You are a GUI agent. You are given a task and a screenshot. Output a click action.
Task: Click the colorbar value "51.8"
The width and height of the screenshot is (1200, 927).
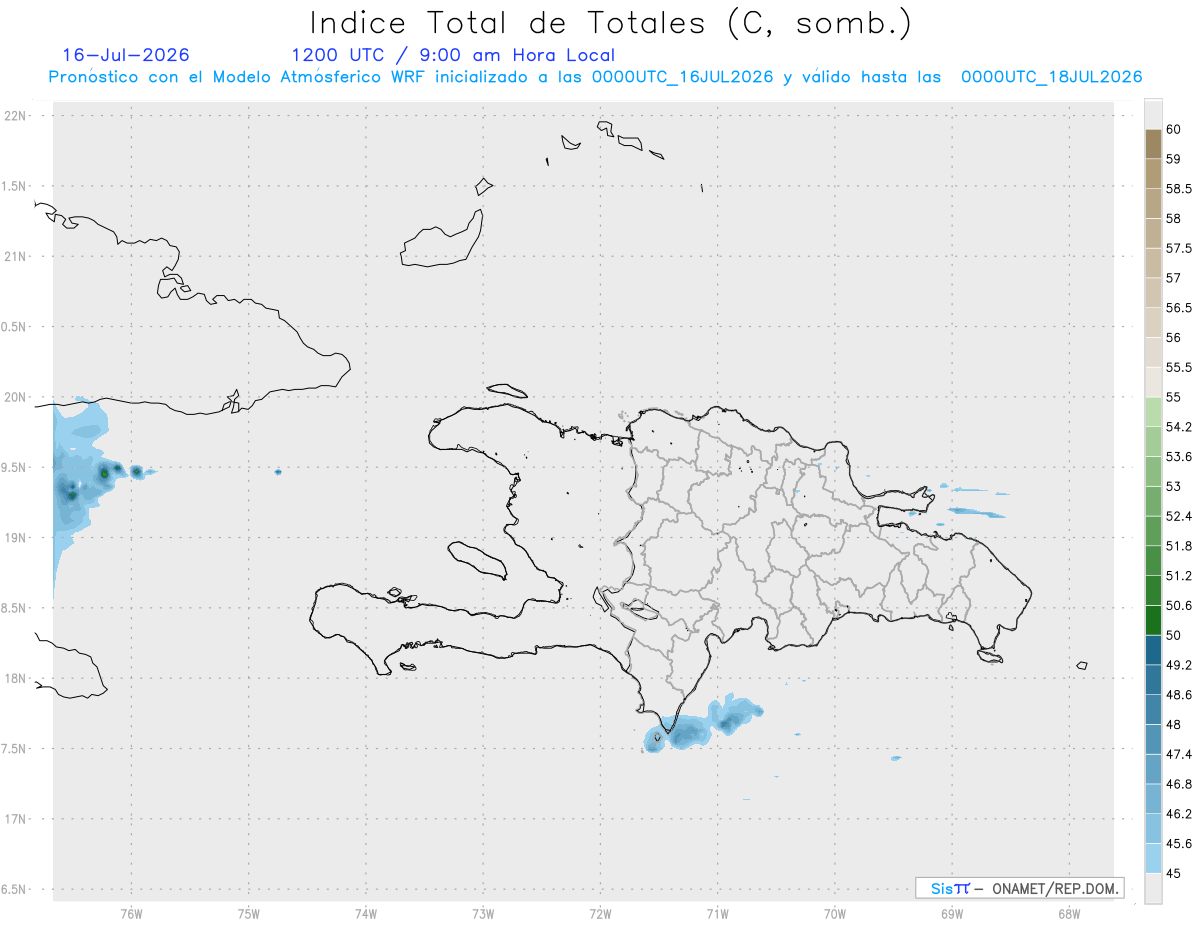point(1179,546)
